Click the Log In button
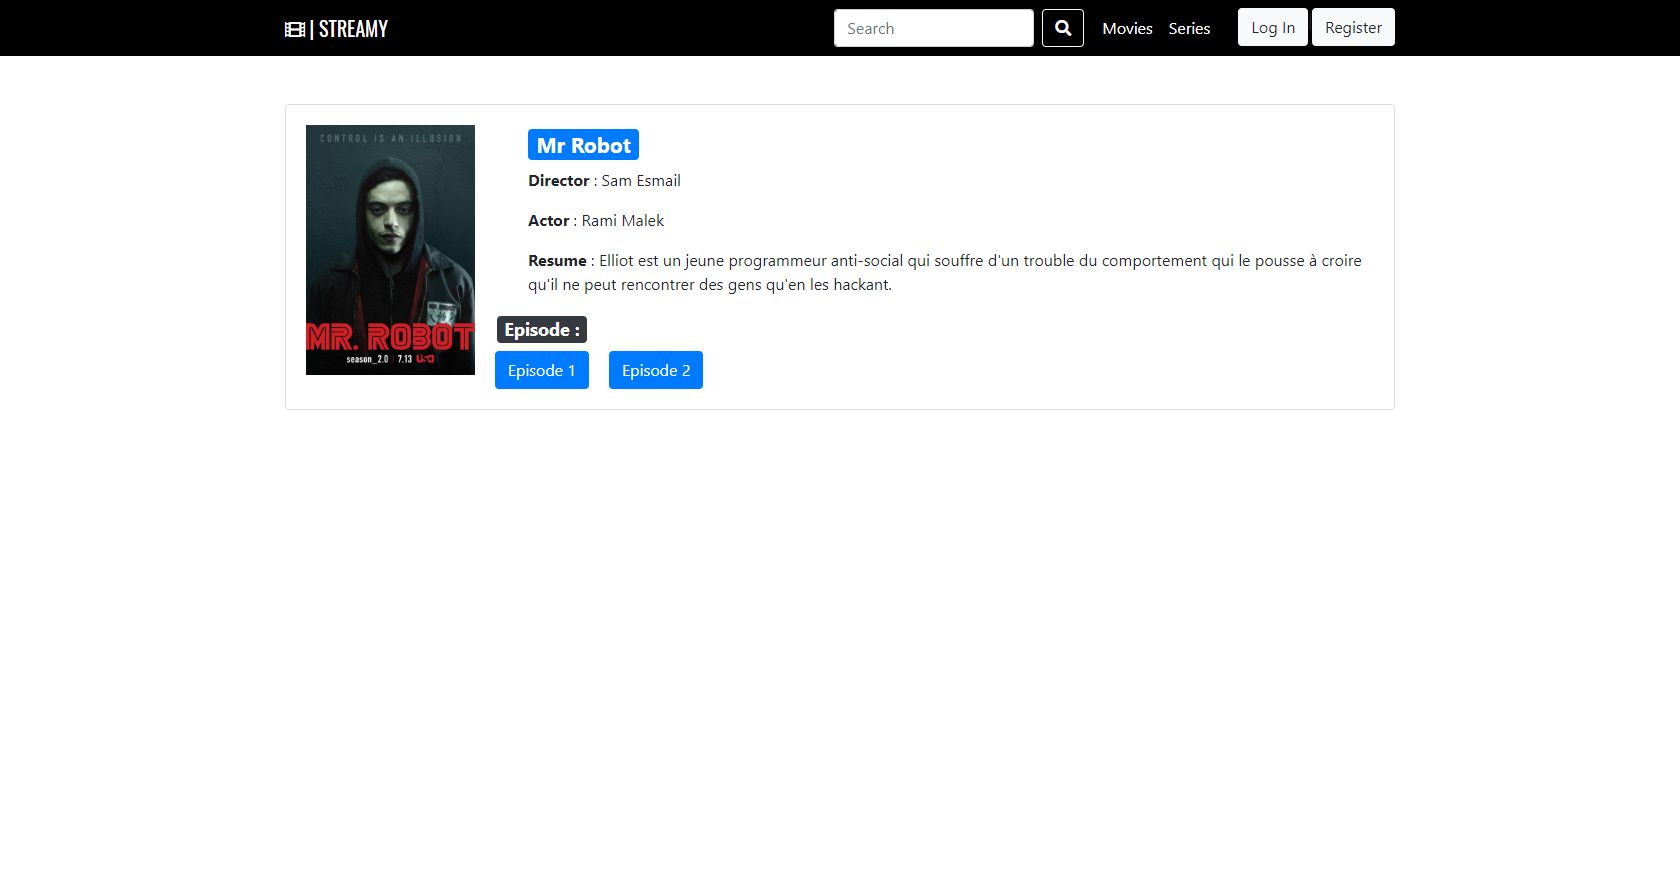The width and height of the screenshot is (1680, 890). pyautogui.click(x=1273, y=27)
